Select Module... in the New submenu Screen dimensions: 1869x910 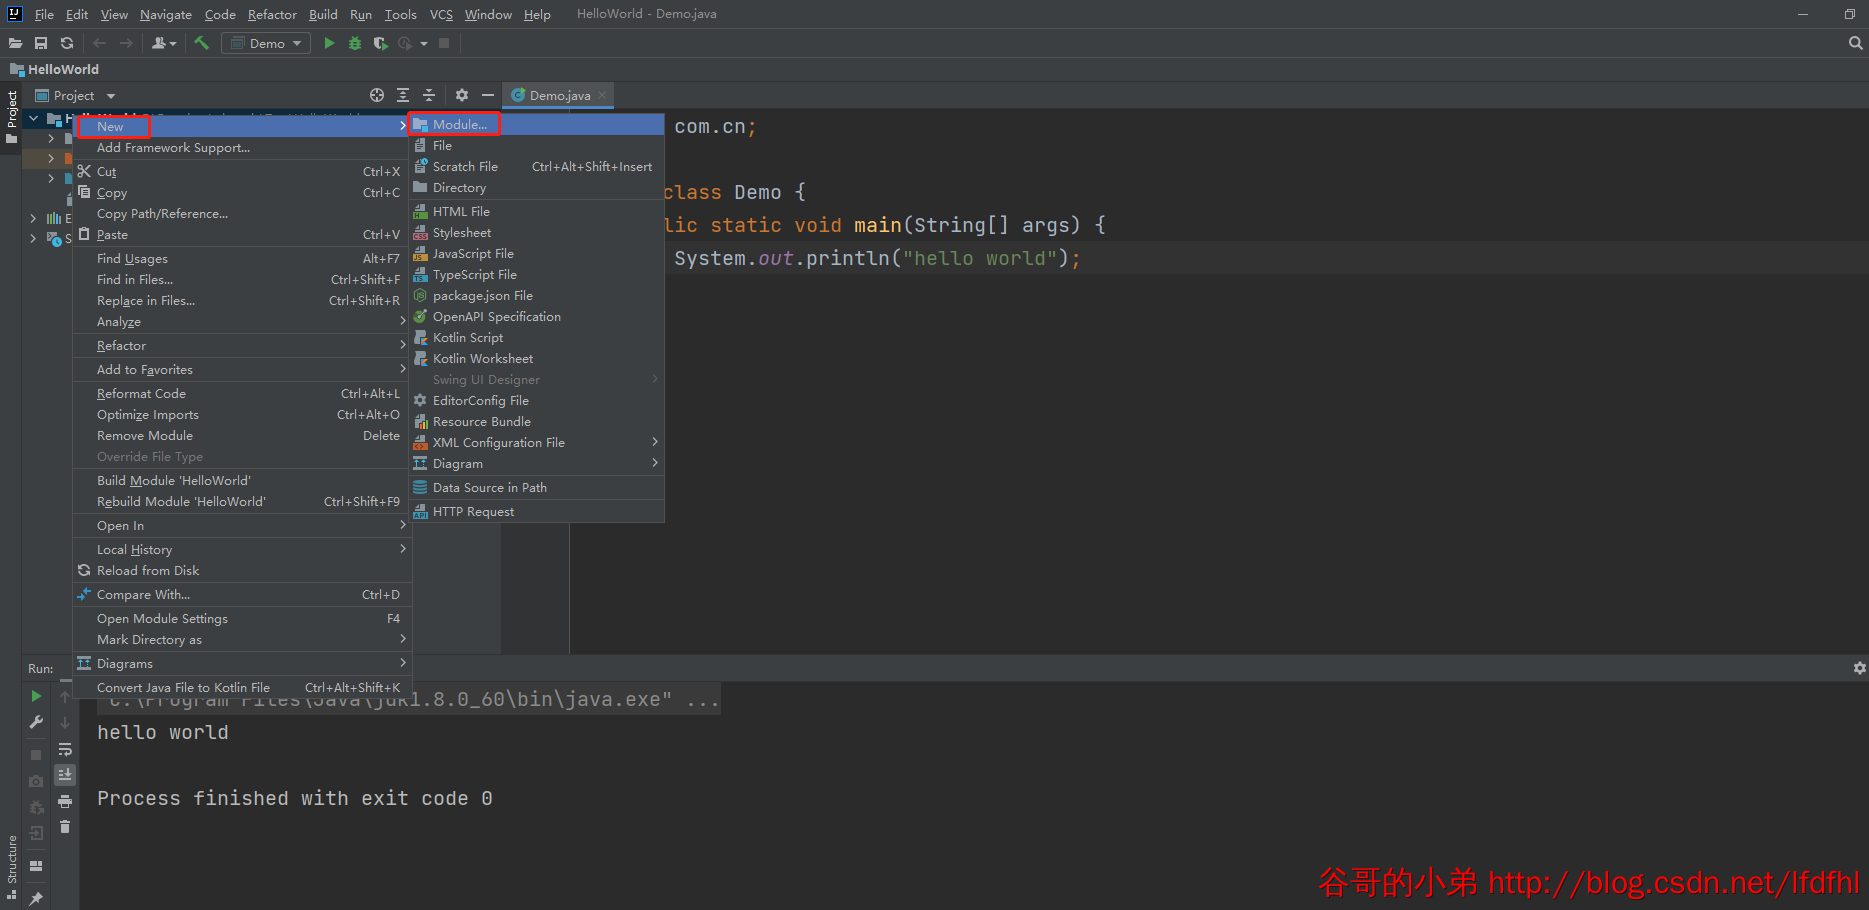(x=537, y=124)
